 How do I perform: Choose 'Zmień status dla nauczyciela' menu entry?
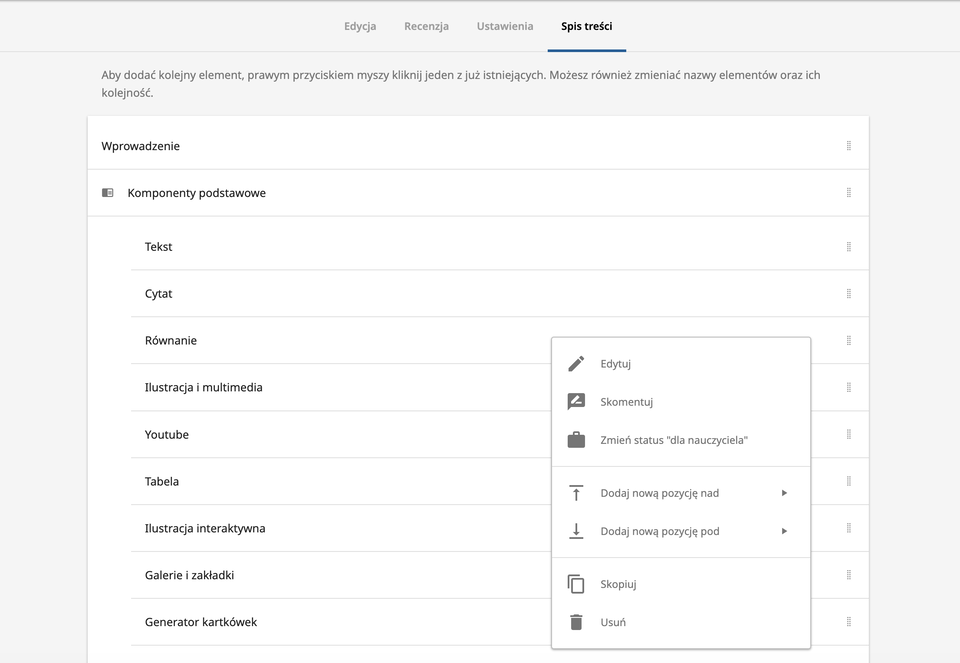coord(674,440)
